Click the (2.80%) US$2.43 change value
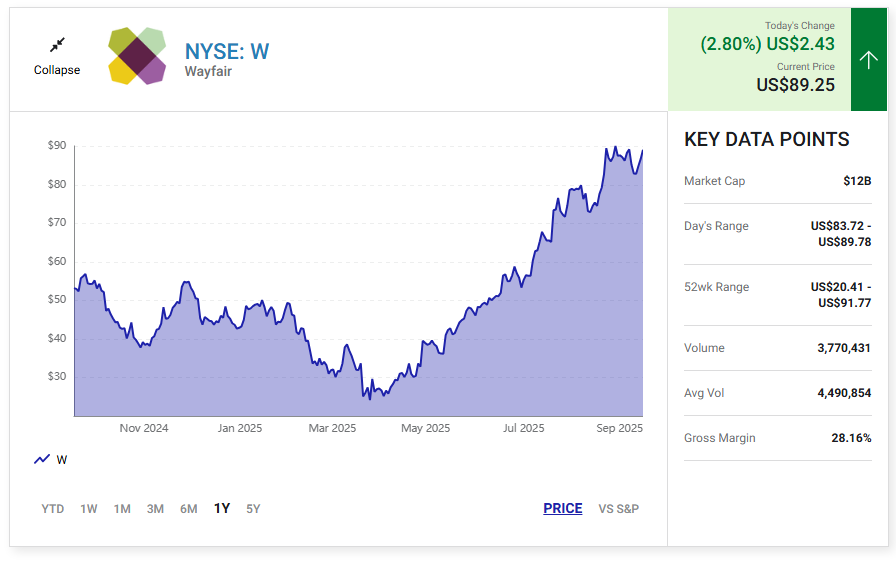Screen dimensions: 896x561 (767, 43)
